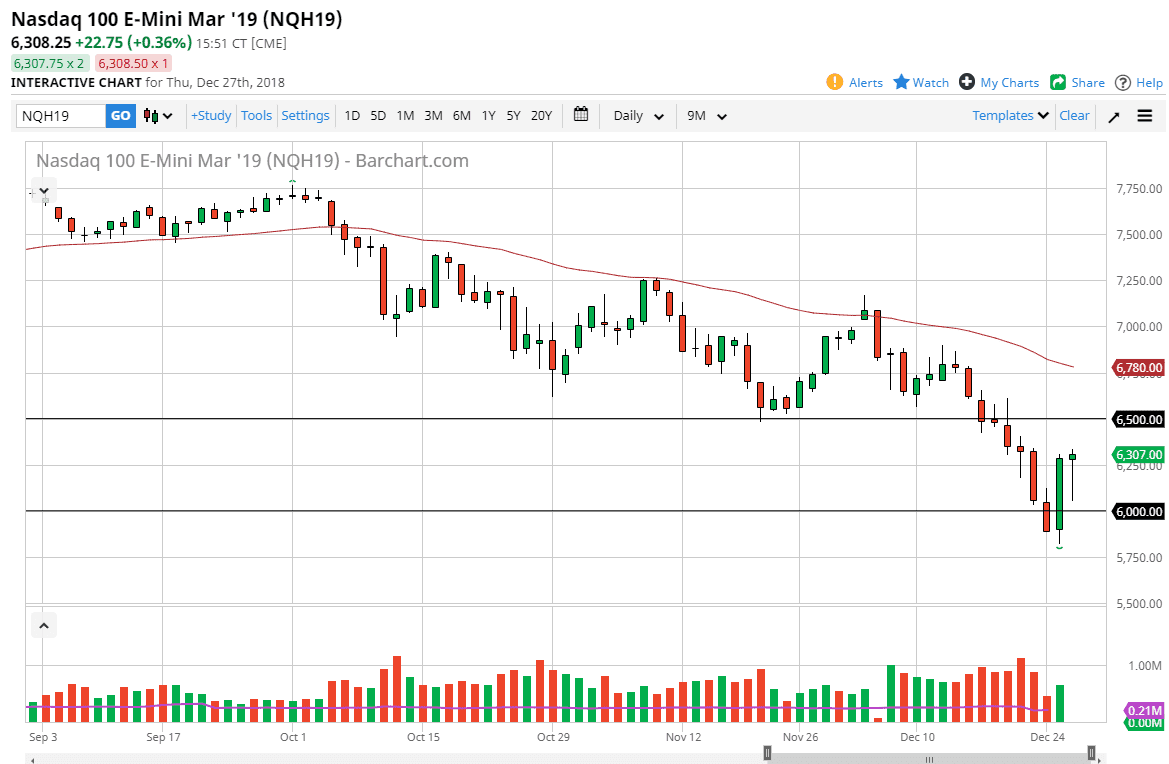1169x764 pixels.
Task: Open the Alerts panel via the orange alert icon
Action: tap(835, 82)
